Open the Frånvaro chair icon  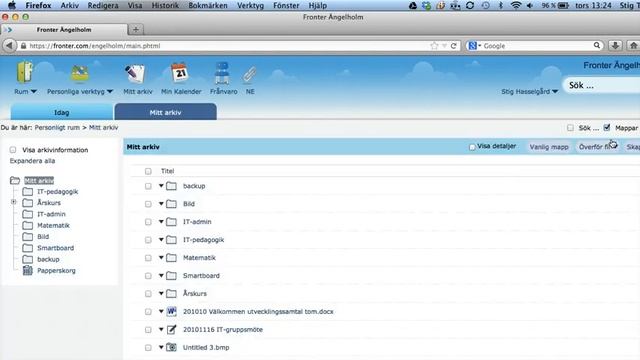pyautogui.click(x=222, y=73)
